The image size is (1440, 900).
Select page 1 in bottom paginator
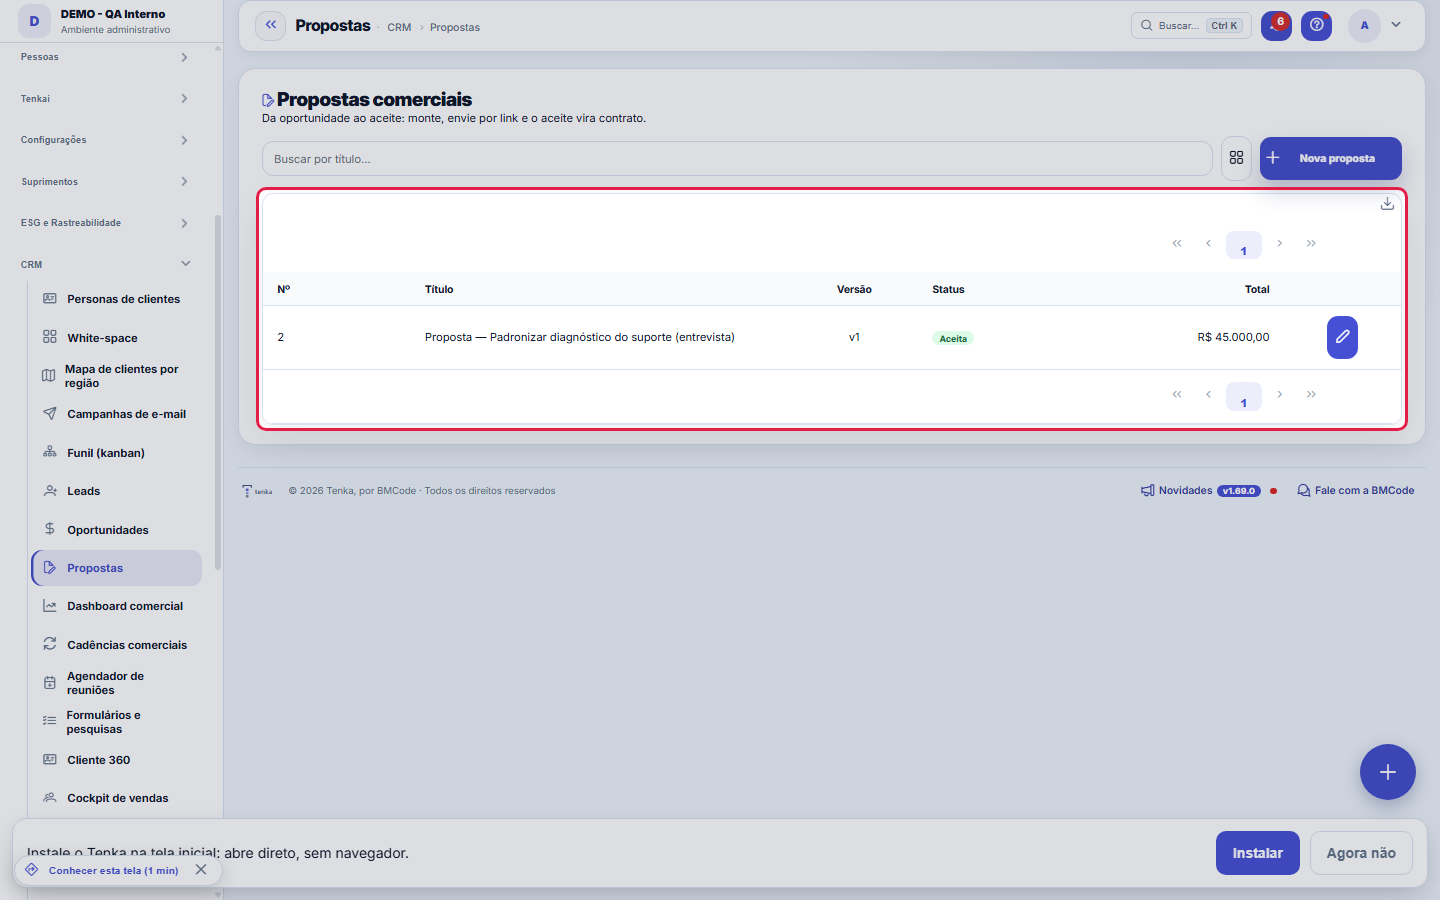coord(1244,396)
